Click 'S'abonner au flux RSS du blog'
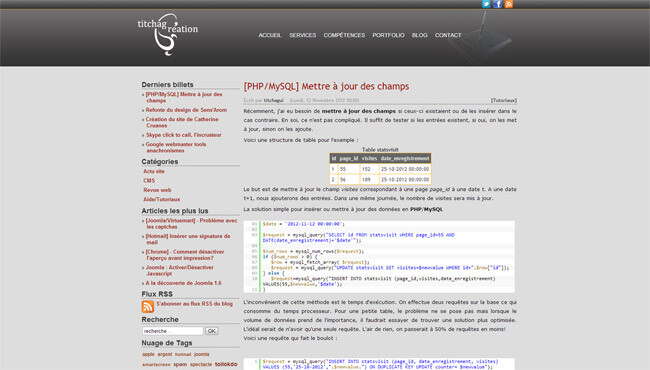650x370 pixels. pos(194,304)
